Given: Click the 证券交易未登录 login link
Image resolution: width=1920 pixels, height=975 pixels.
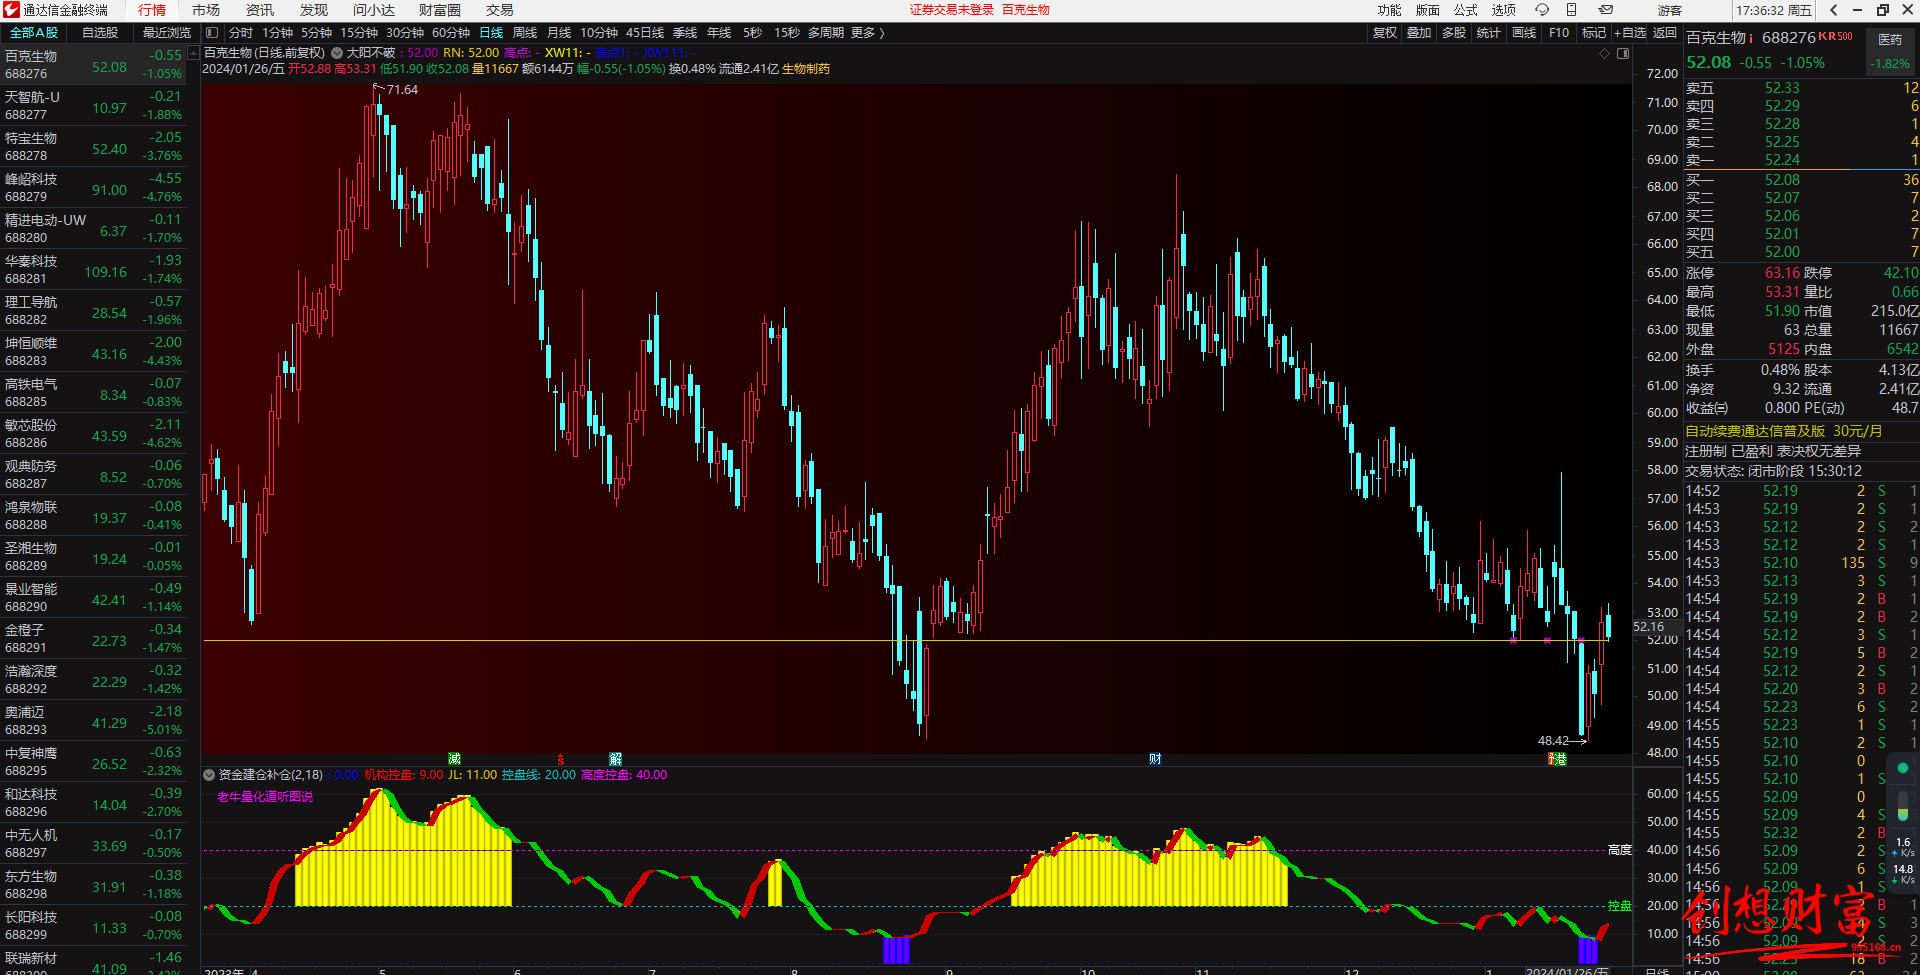Looking at the screenshot, I should click(952, 10).
